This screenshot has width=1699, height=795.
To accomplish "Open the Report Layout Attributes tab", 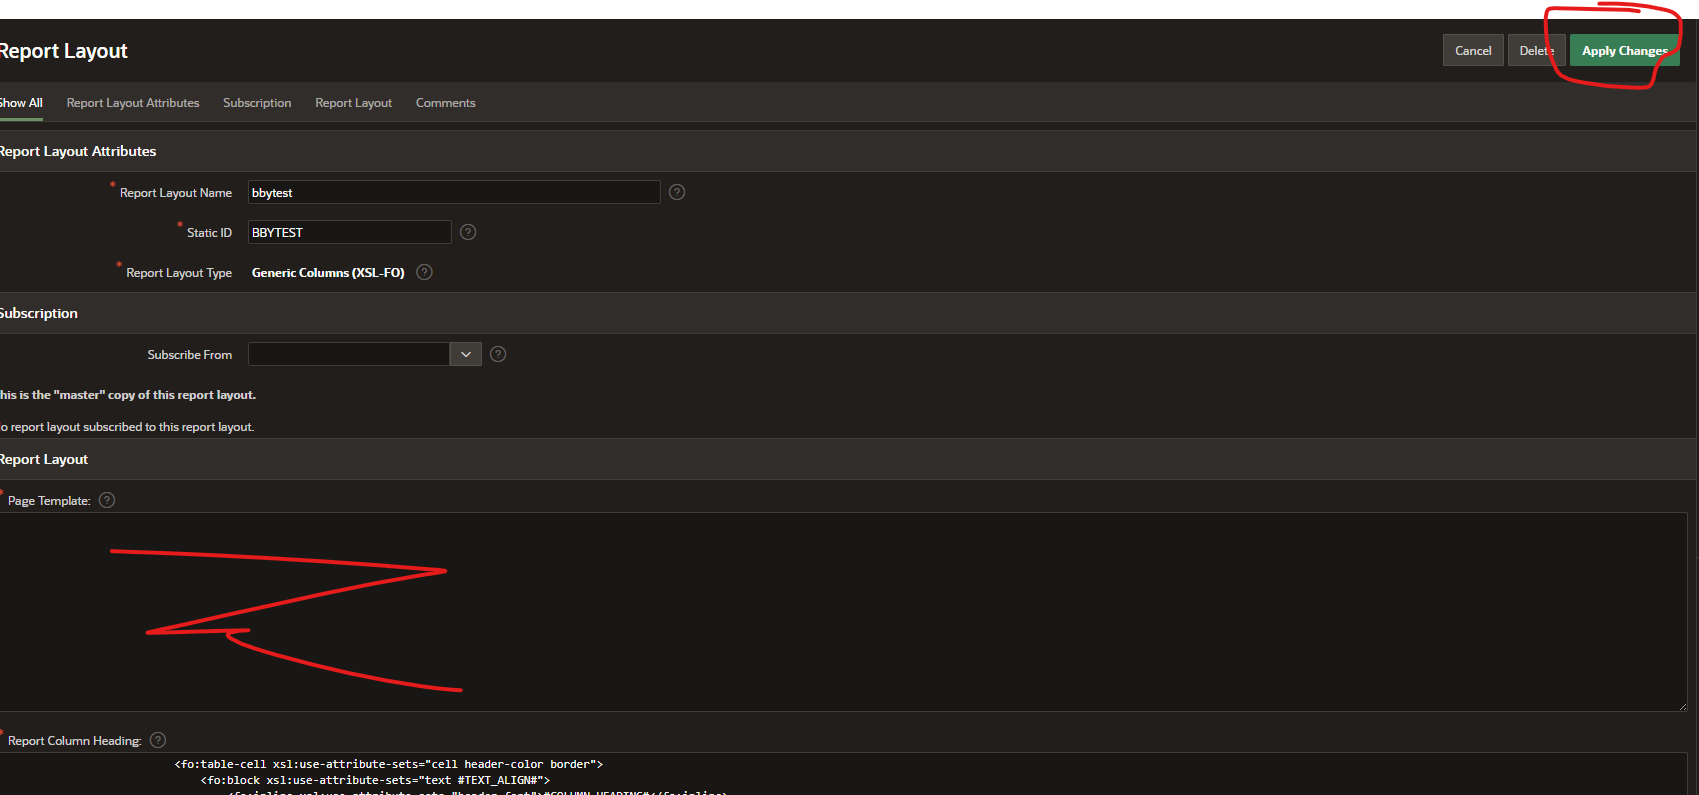I will coord(133,103).
